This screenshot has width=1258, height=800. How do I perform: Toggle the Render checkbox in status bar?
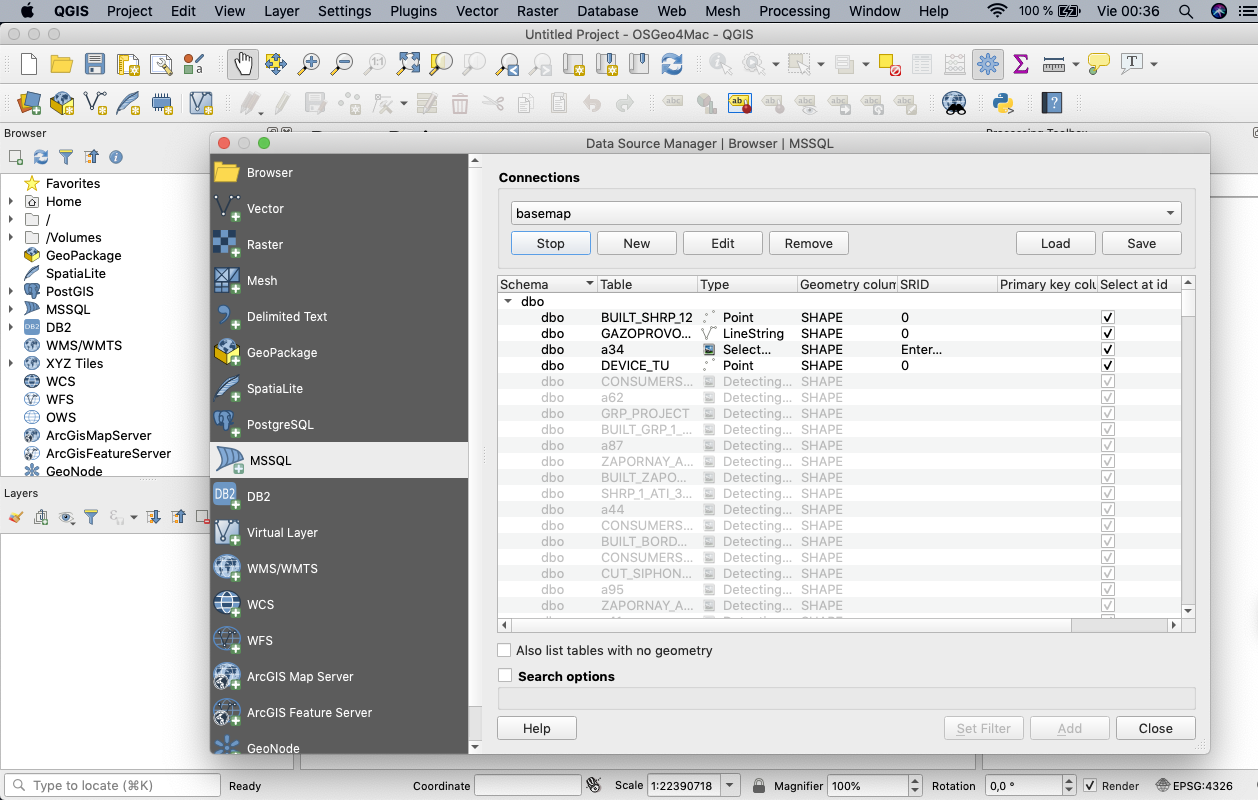click(x=1090, y=785)
